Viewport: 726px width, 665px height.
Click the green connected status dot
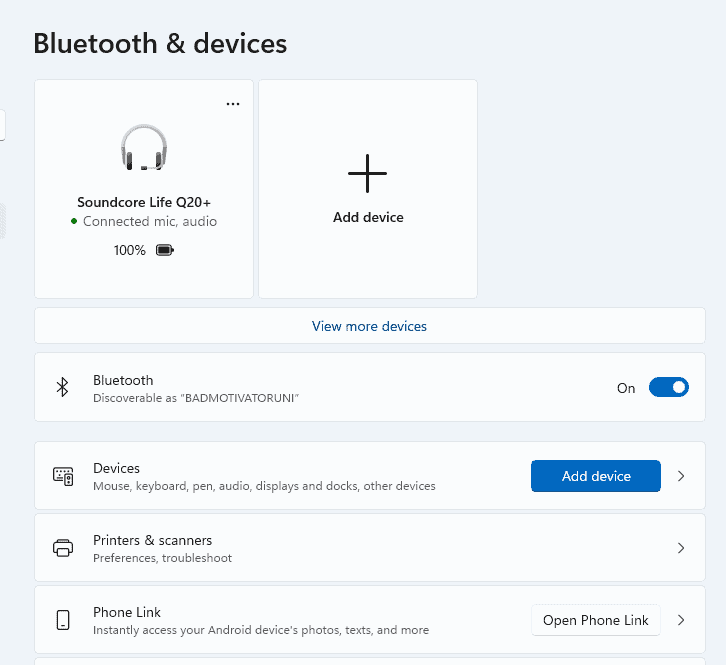pyautogui.click(x=74, y=221)
